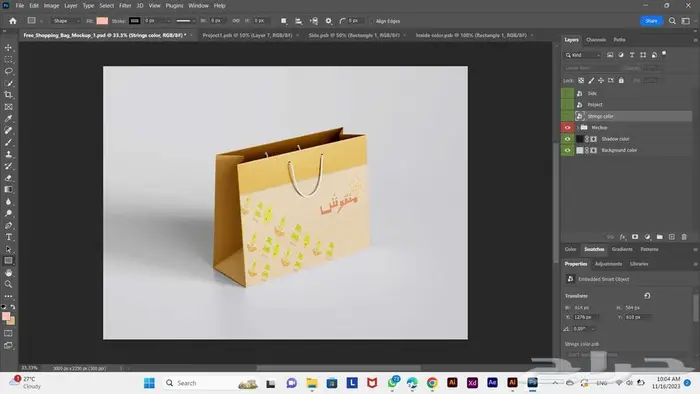Select the Clone Stamp tool

click(8, 154)
